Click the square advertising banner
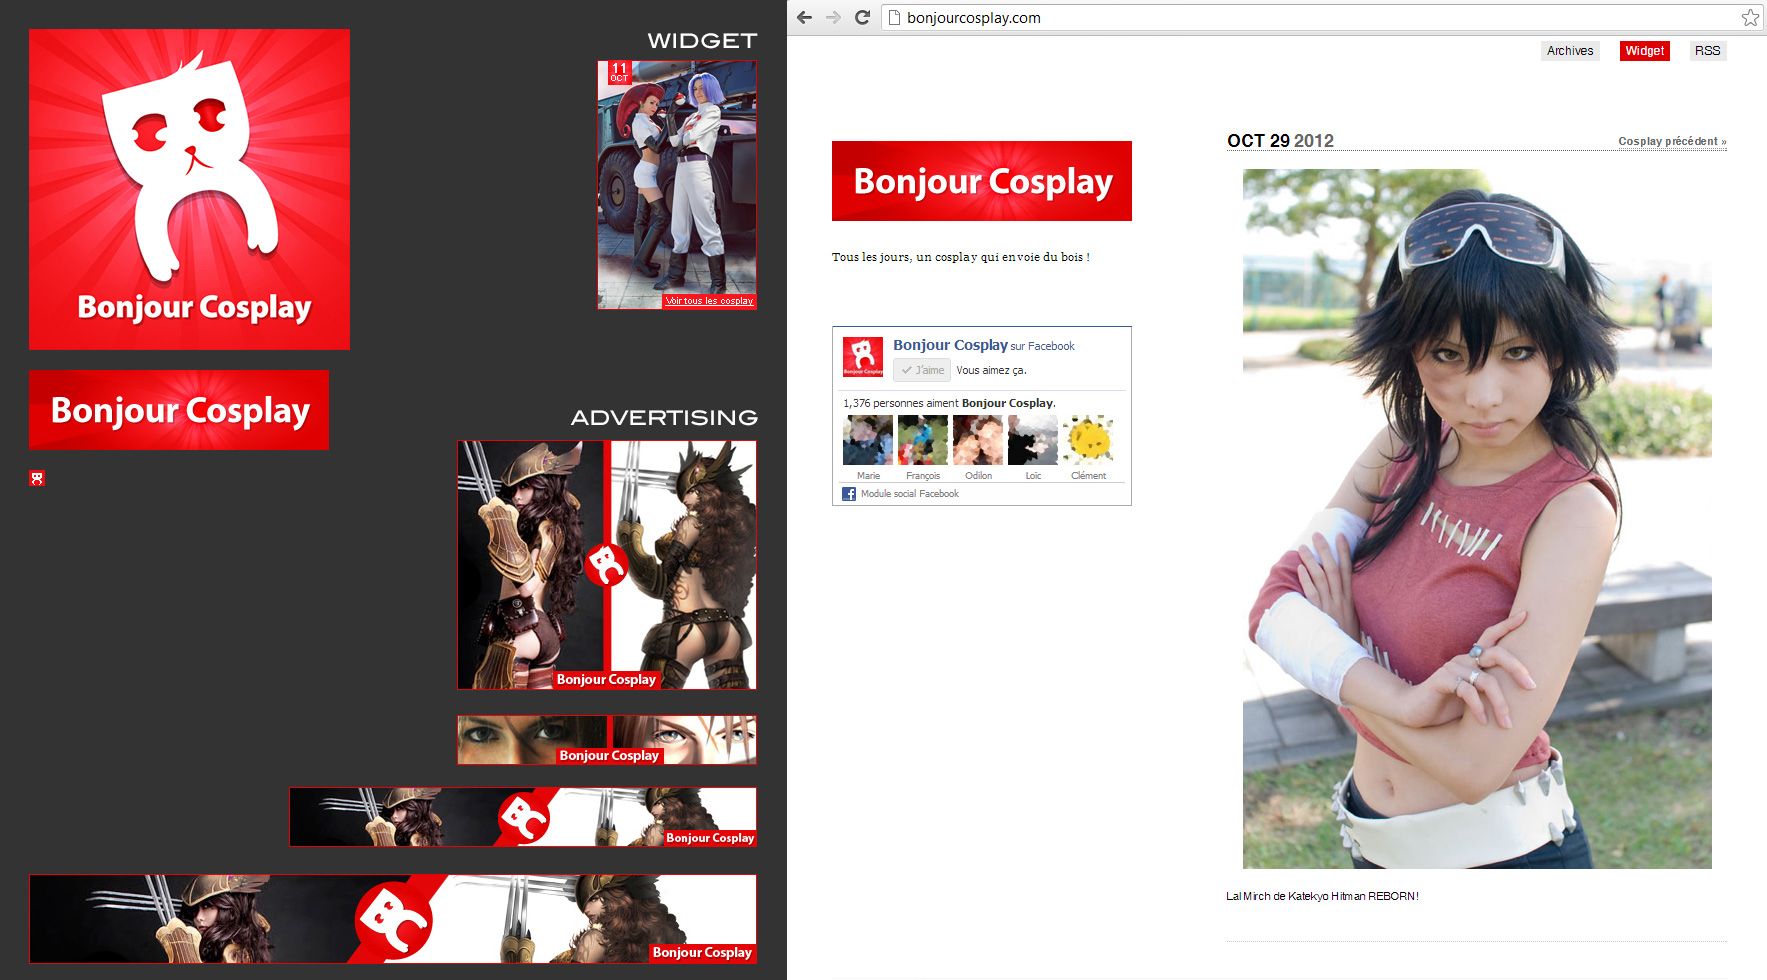Screen dimensions: 1767x980 [607, 565]
